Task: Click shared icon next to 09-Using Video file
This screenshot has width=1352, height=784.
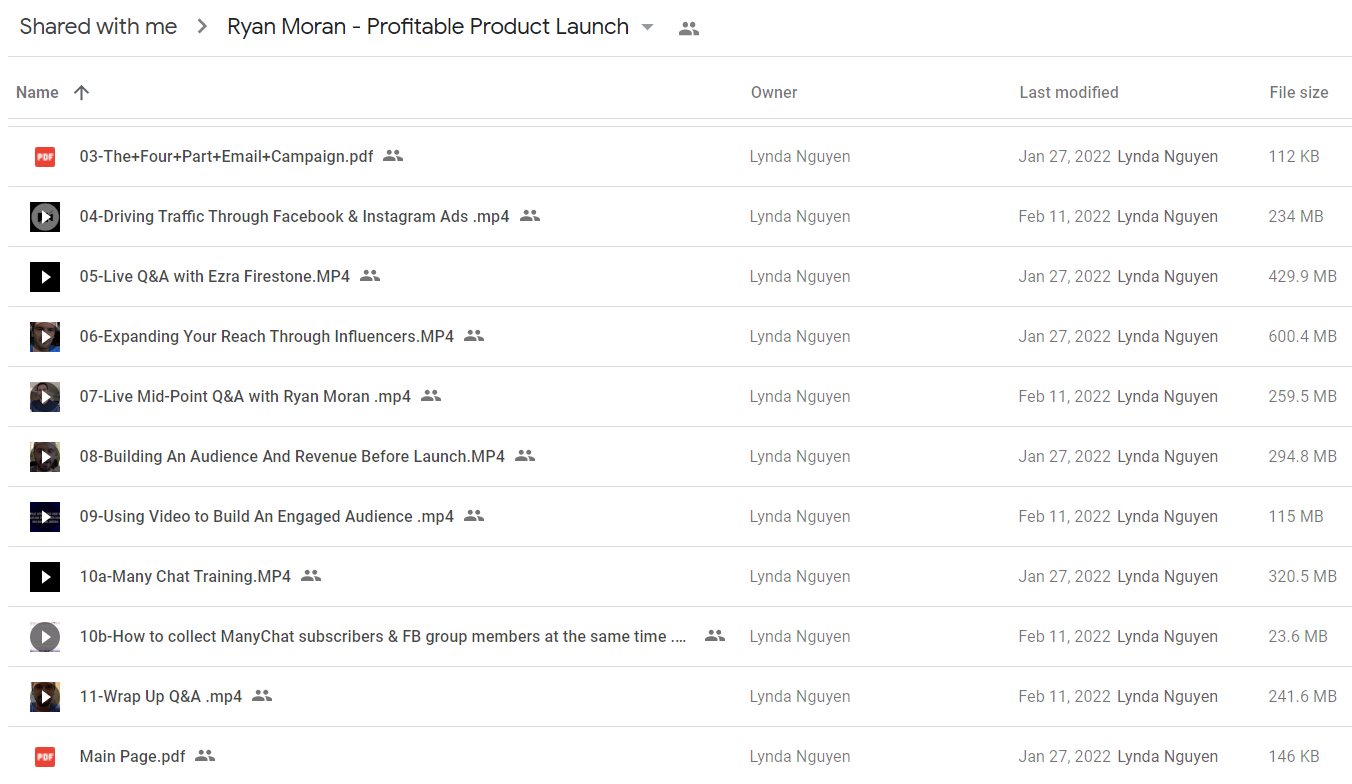Action: 474,516
